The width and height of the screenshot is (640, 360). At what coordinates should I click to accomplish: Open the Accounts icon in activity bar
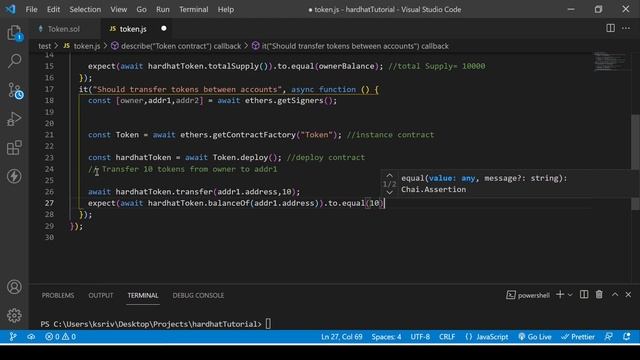[x=14, y=287]
